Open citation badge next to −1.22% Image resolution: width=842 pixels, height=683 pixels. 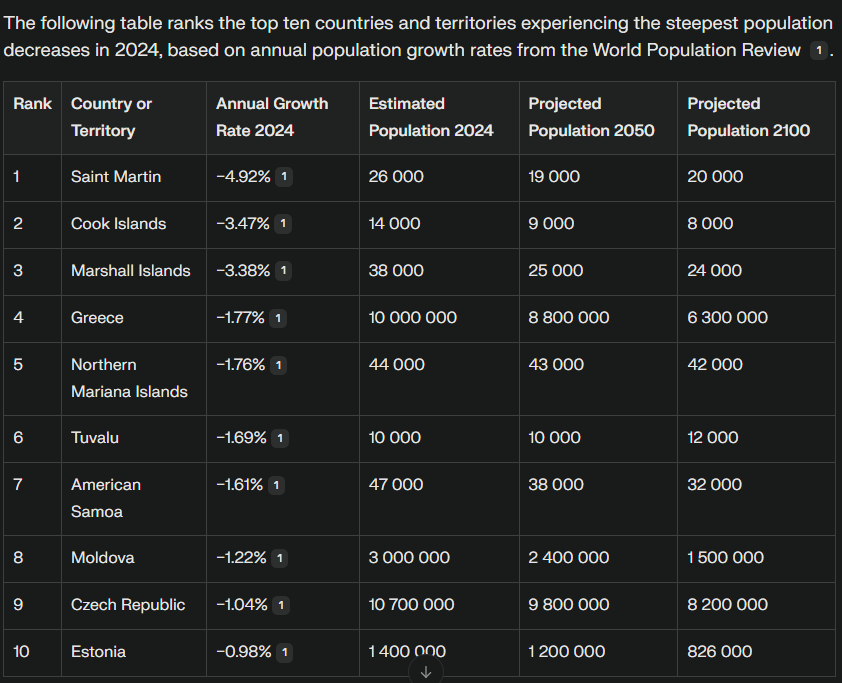point(279,558)
